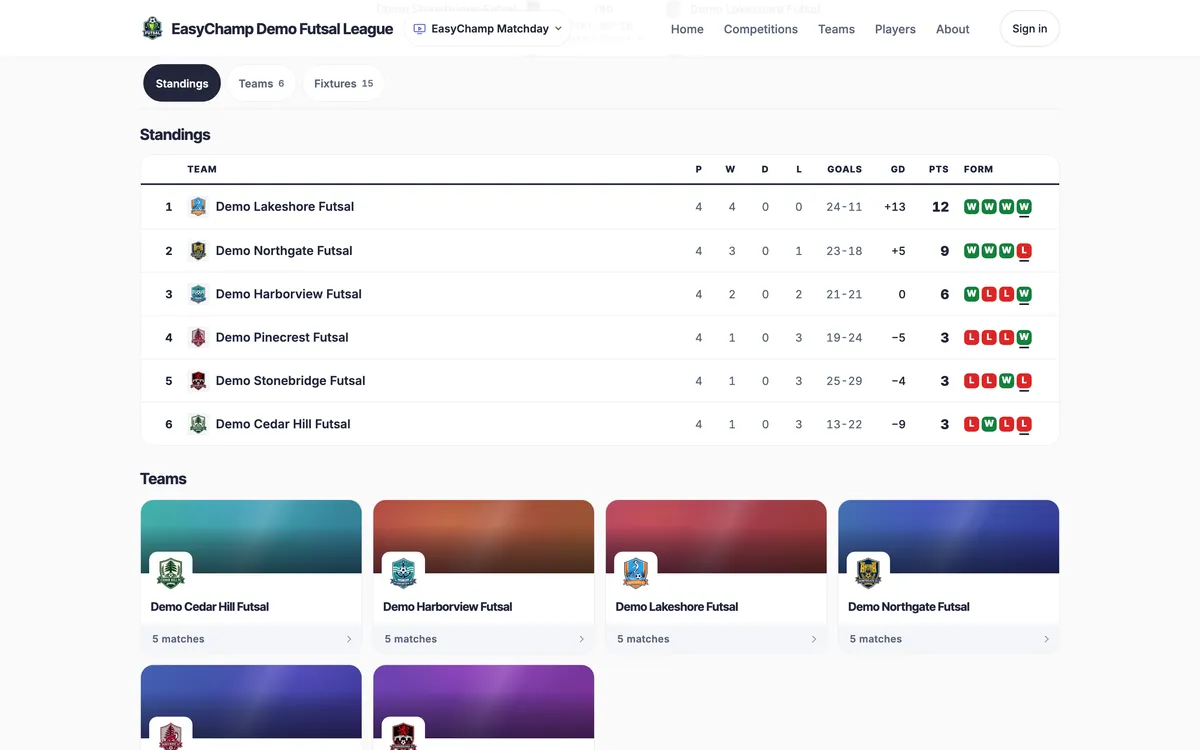Image resolution: width=1200 pixels, height=750 pixels.
Task: Open Players in the top navigation
Action: tap(895, 29)
